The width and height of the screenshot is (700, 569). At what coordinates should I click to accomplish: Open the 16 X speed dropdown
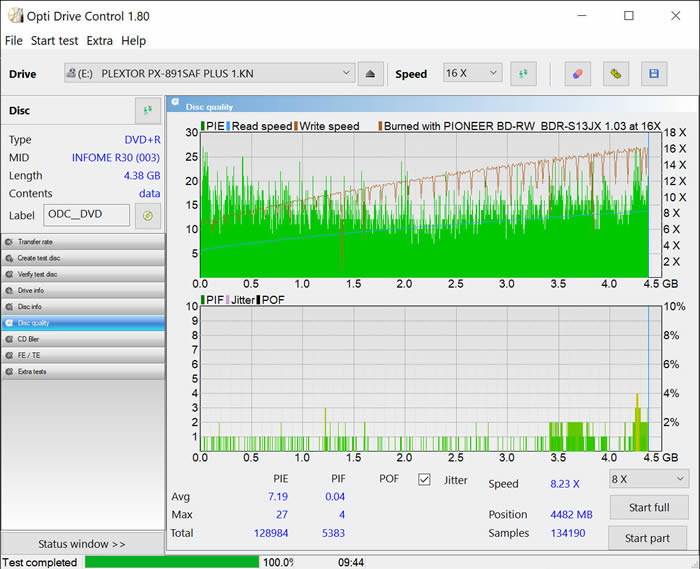(472, 73)
